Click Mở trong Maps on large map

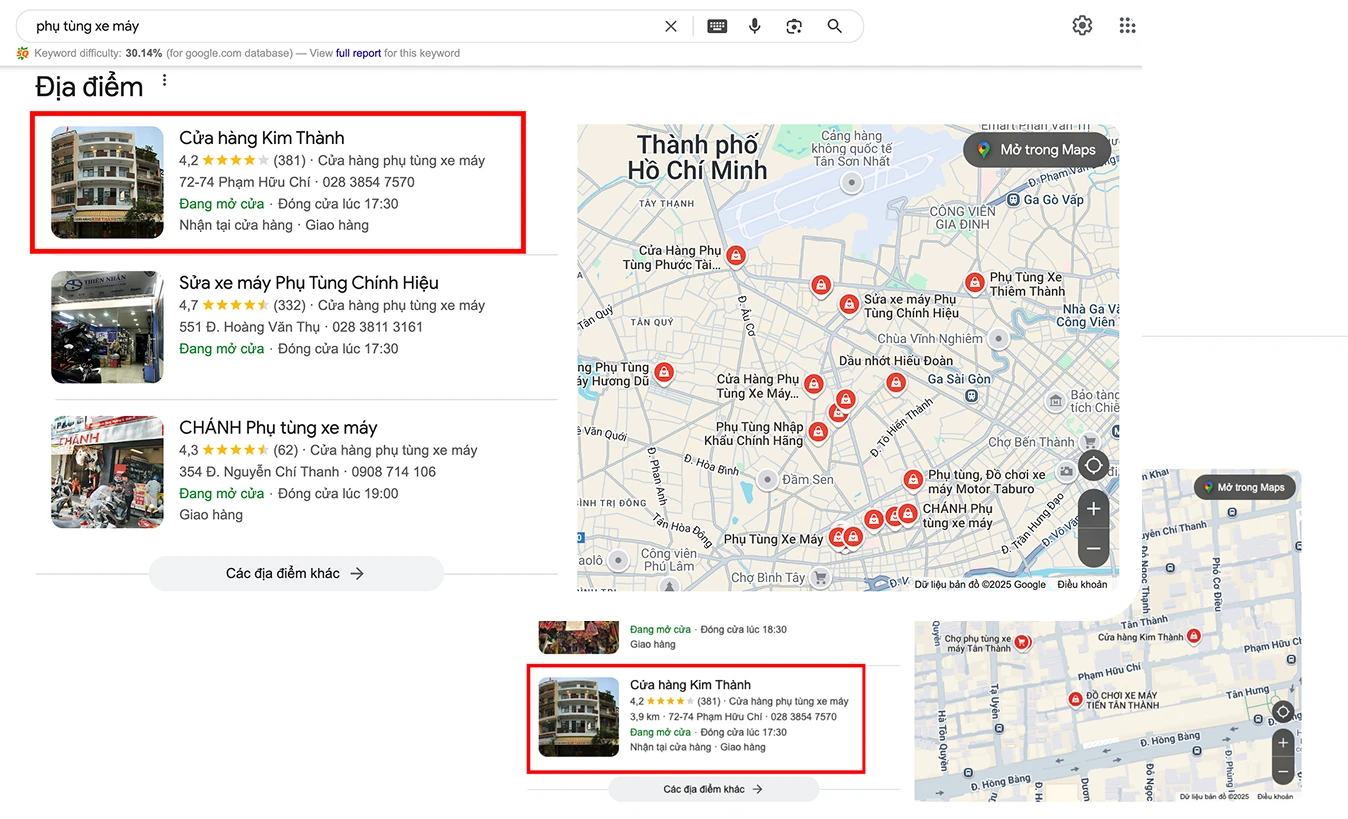[x=1037, y=150]
